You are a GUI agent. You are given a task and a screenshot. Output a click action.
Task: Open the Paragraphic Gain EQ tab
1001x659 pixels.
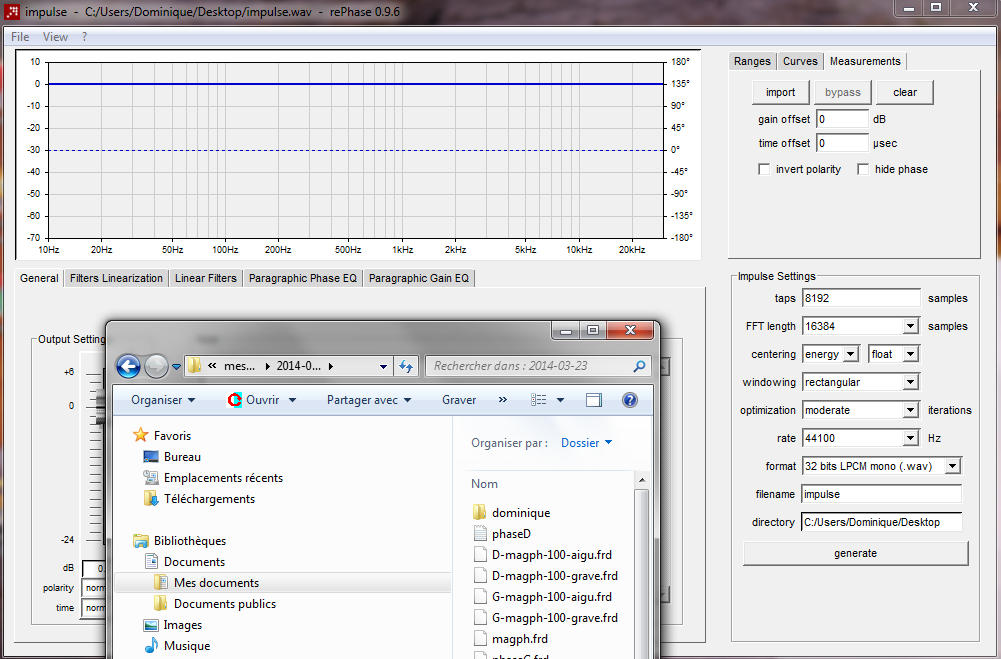[x=419, y=278]
